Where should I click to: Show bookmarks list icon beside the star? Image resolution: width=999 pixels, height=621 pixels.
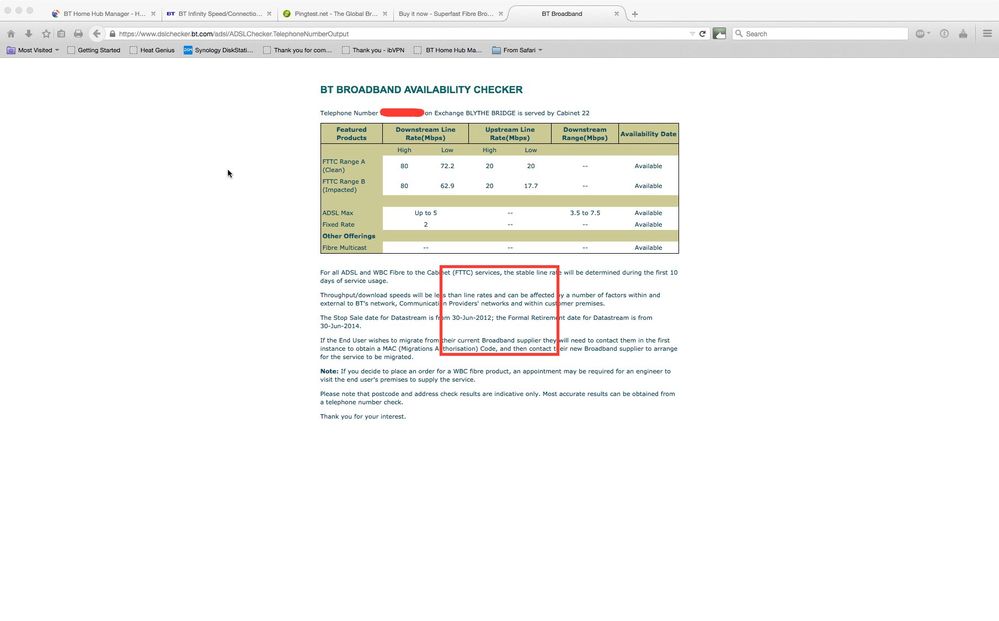click(x=61, y=34)
